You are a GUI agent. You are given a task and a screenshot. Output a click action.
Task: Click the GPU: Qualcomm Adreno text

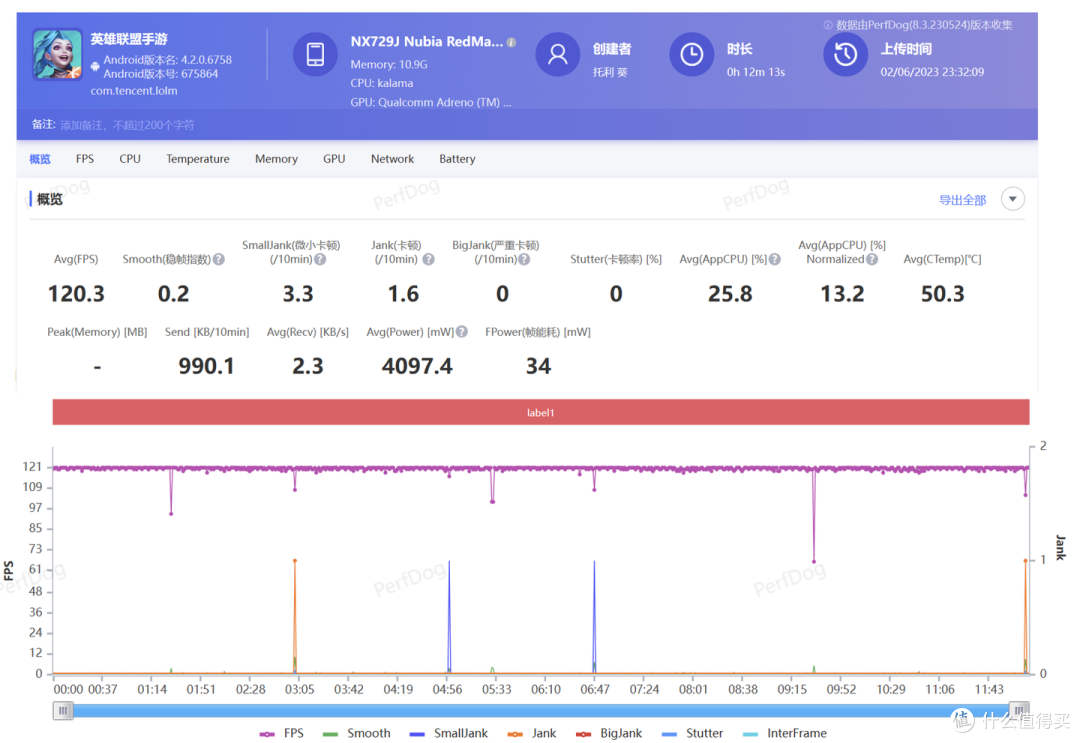(430, 103)
